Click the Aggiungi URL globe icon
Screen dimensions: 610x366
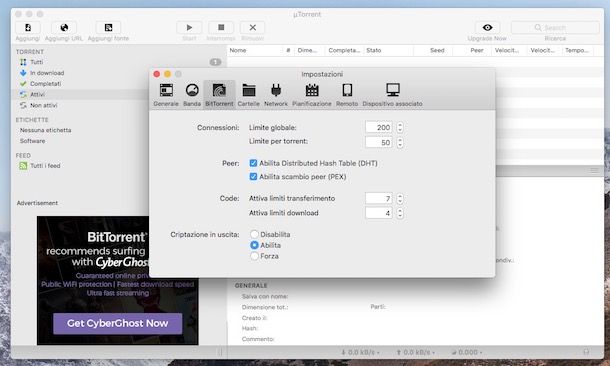coord(64,28)
